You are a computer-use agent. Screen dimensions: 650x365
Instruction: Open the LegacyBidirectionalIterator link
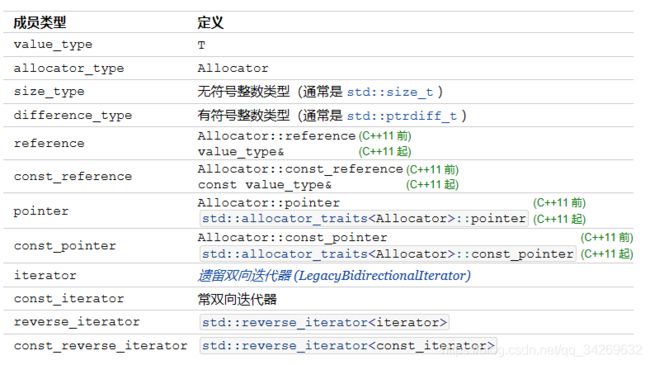[334, 275]
